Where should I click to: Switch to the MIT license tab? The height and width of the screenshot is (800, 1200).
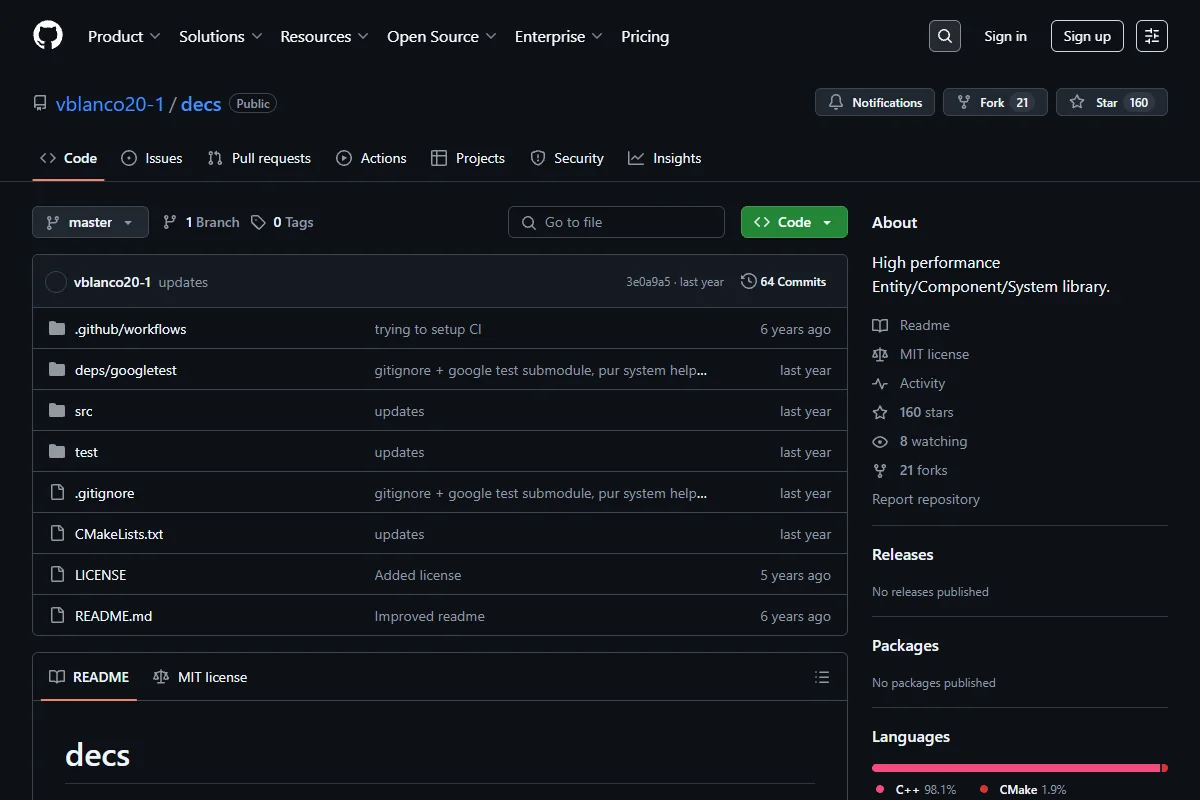tap(200, 677)
